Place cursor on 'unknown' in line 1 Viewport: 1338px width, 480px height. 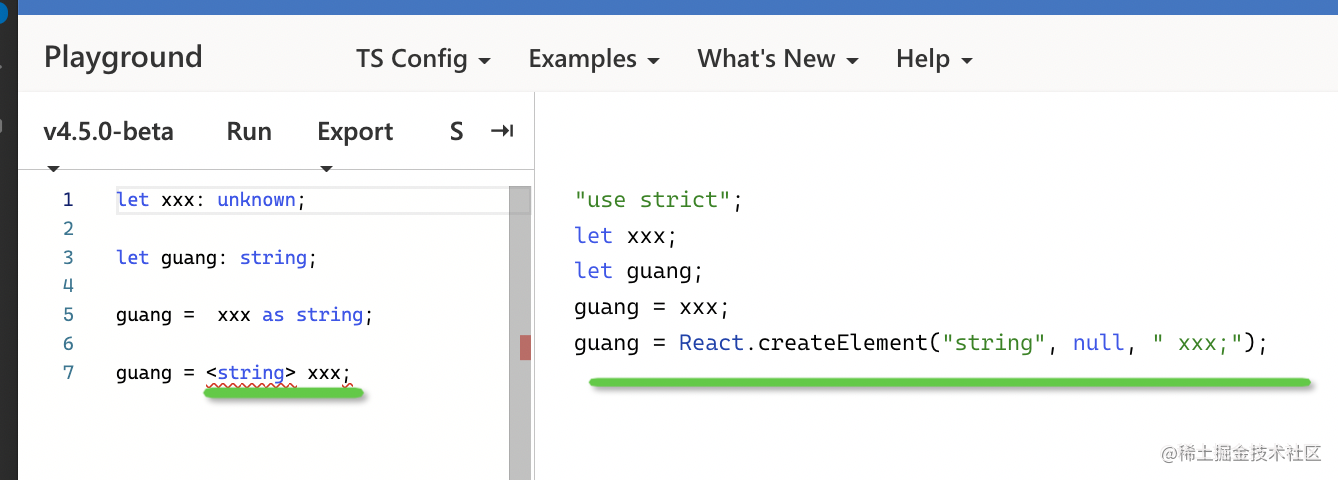tap(256, 200)
